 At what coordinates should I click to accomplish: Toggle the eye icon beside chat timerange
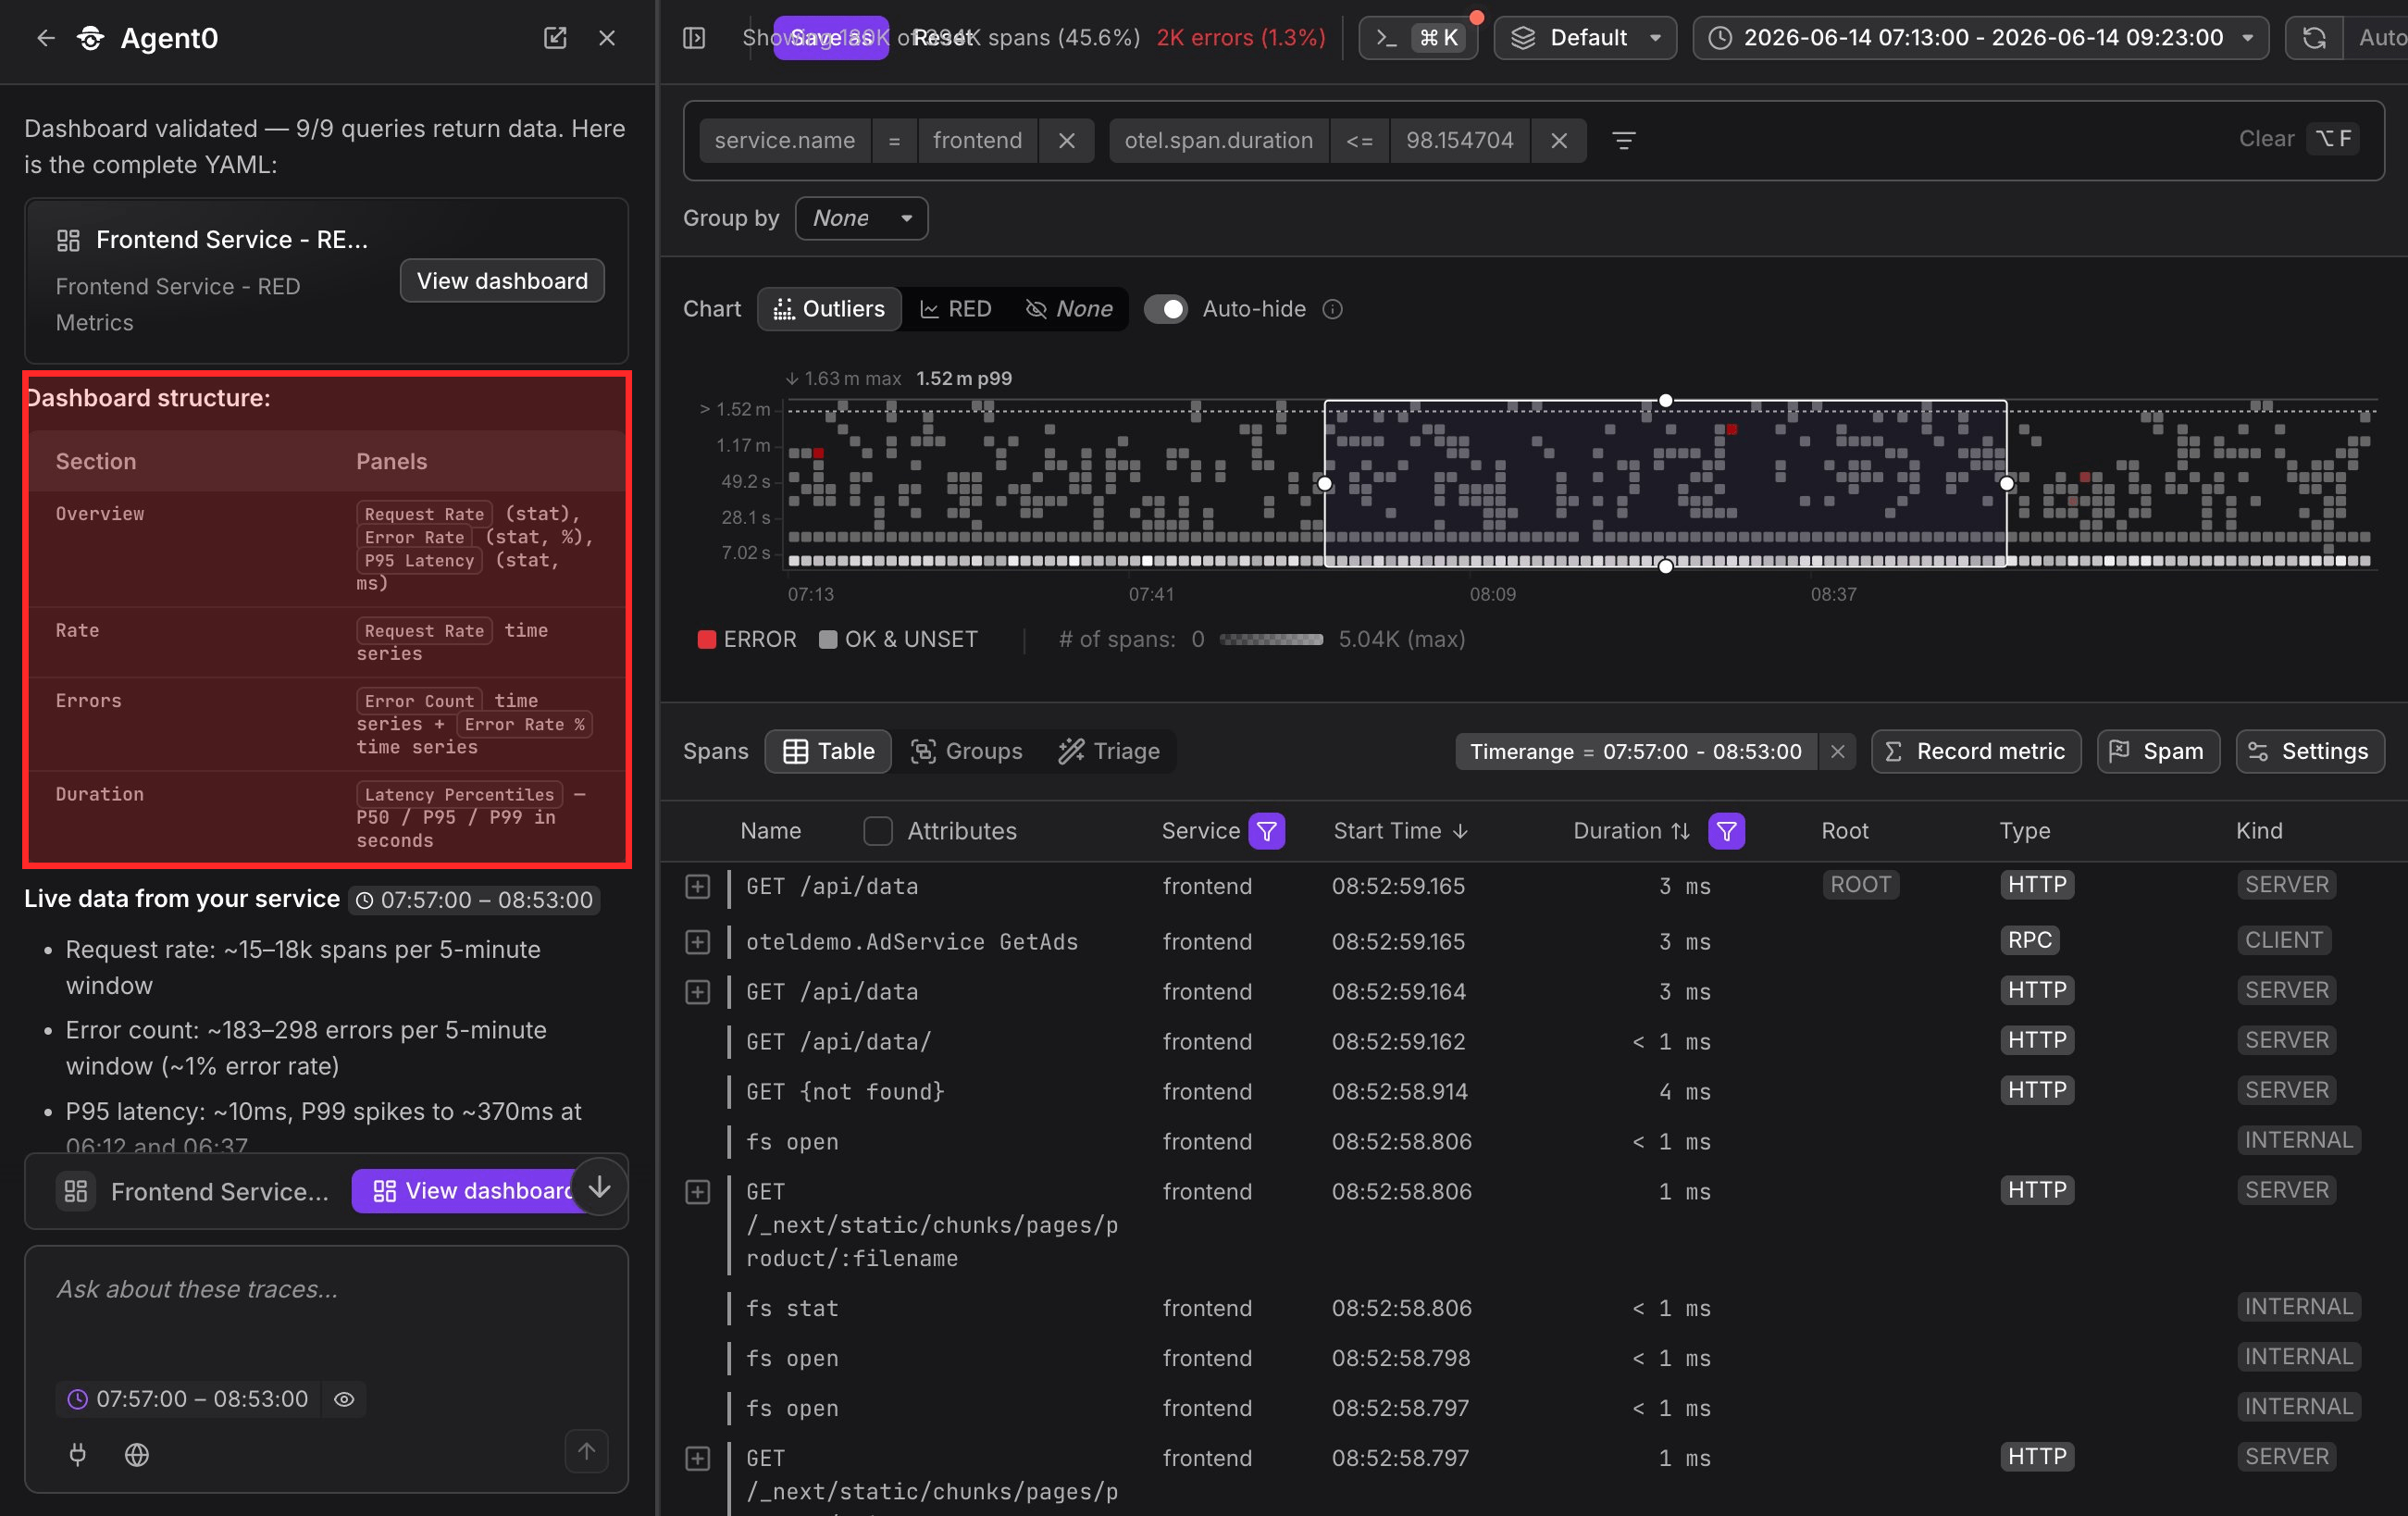click(x=344, y=1399)
